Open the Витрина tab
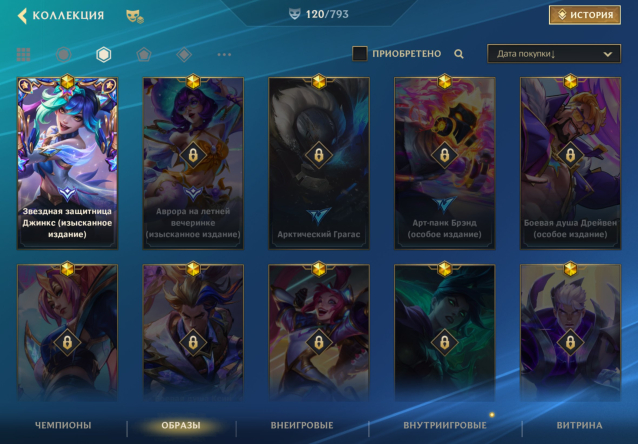 pyautogui.click(x=579, y=425)
